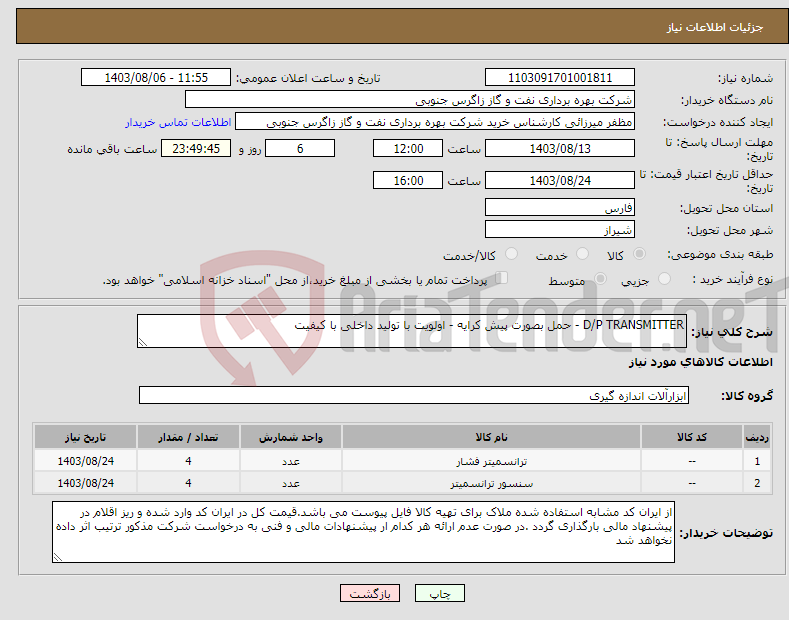Viewport: 789px width, 620px height.
Task: Click the سنسور ترانسمیتر item name cell
Action: (491, 483)
